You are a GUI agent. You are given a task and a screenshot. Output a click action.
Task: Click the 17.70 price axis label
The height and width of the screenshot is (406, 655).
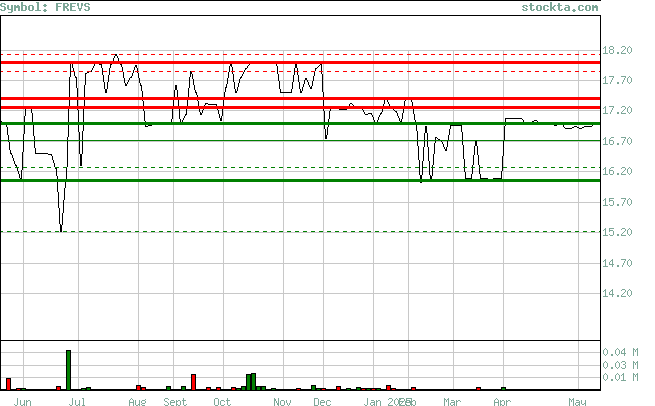pyautogui.click(x=617, y=80)
